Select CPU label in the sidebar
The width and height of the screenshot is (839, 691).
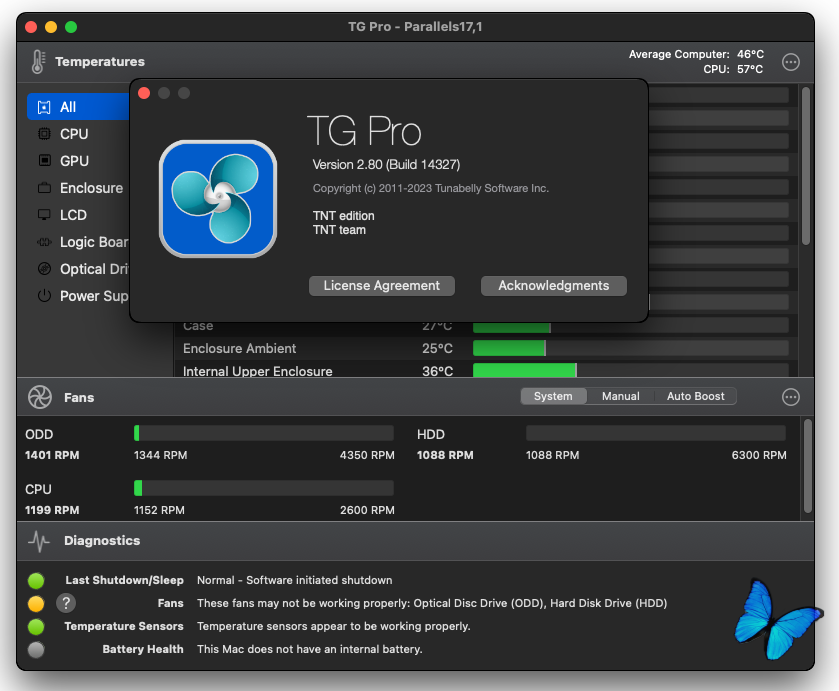pos(74,134)
